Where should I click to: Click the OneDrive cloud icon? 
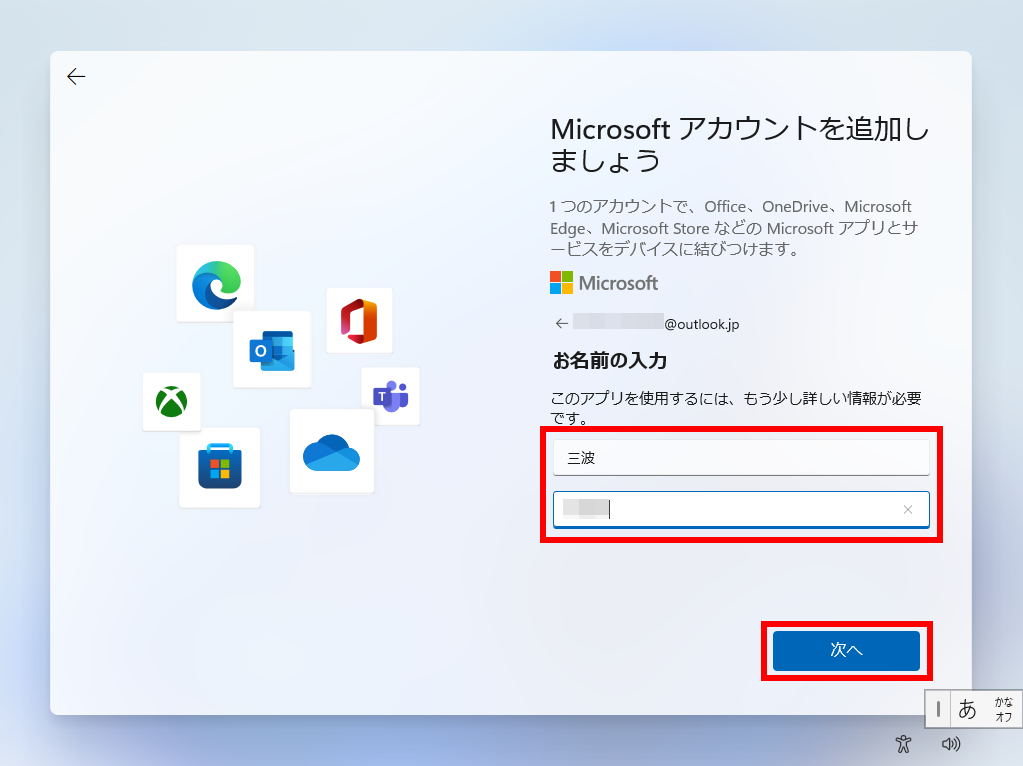[x=331, y=452]
